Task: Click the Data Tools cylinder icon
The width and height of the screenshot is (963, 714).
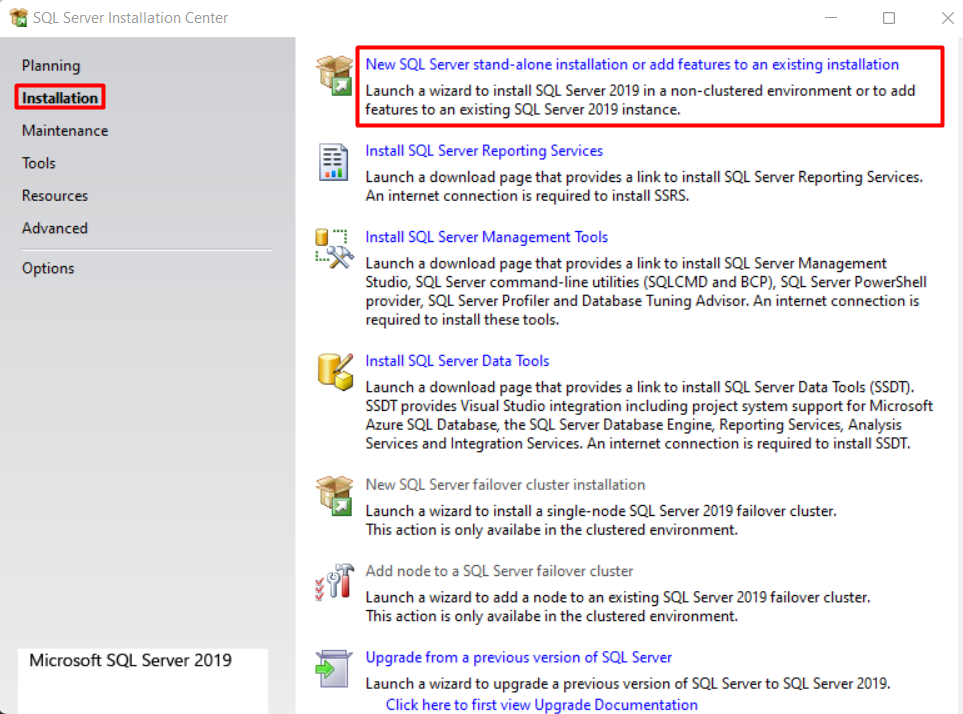Action: pos(335,371)
